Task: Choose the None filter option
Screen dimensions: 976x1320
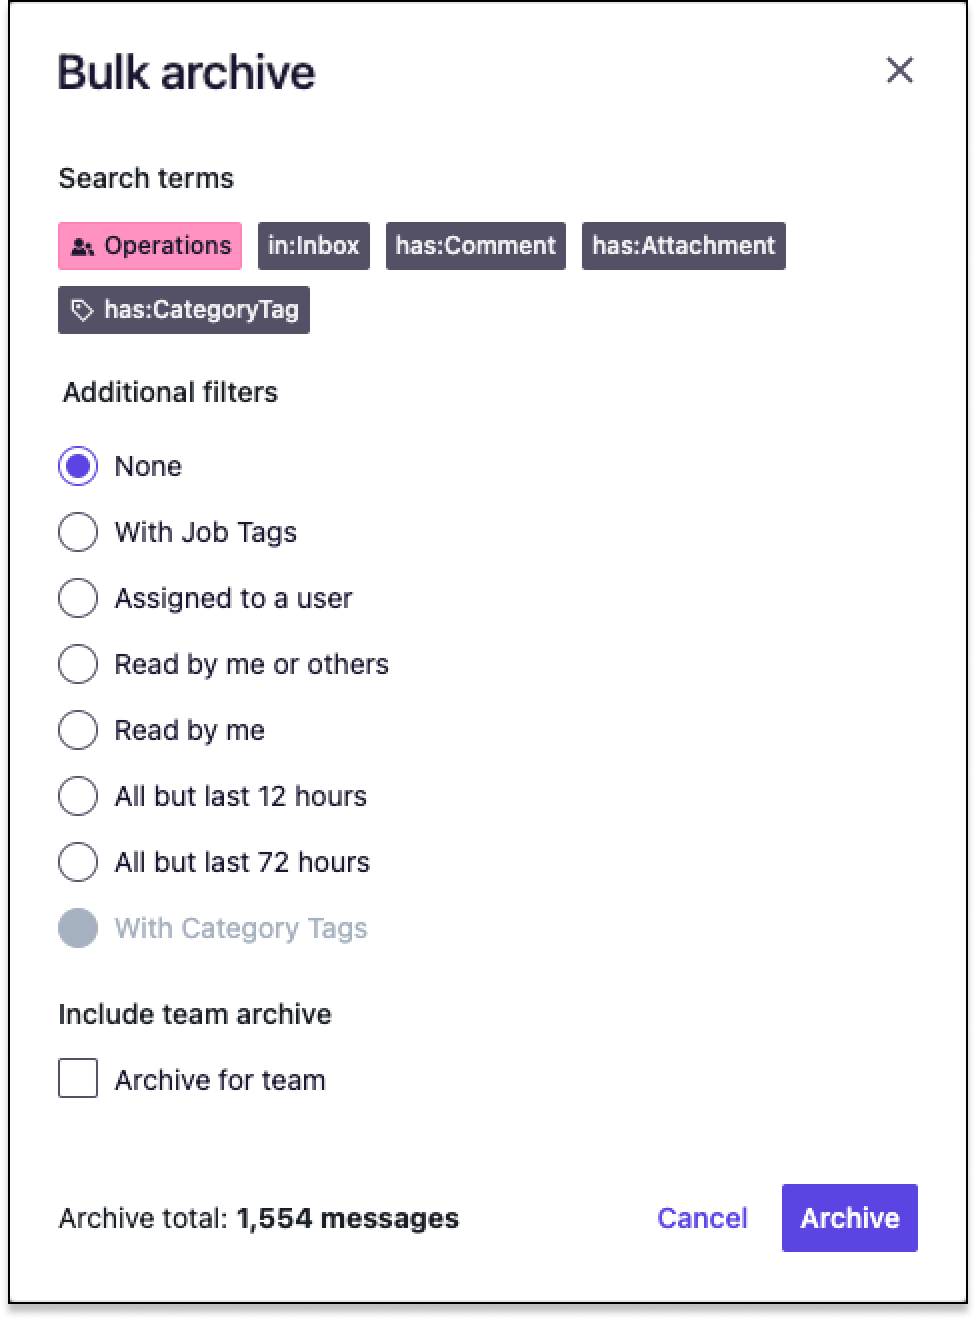Action: 78,466
